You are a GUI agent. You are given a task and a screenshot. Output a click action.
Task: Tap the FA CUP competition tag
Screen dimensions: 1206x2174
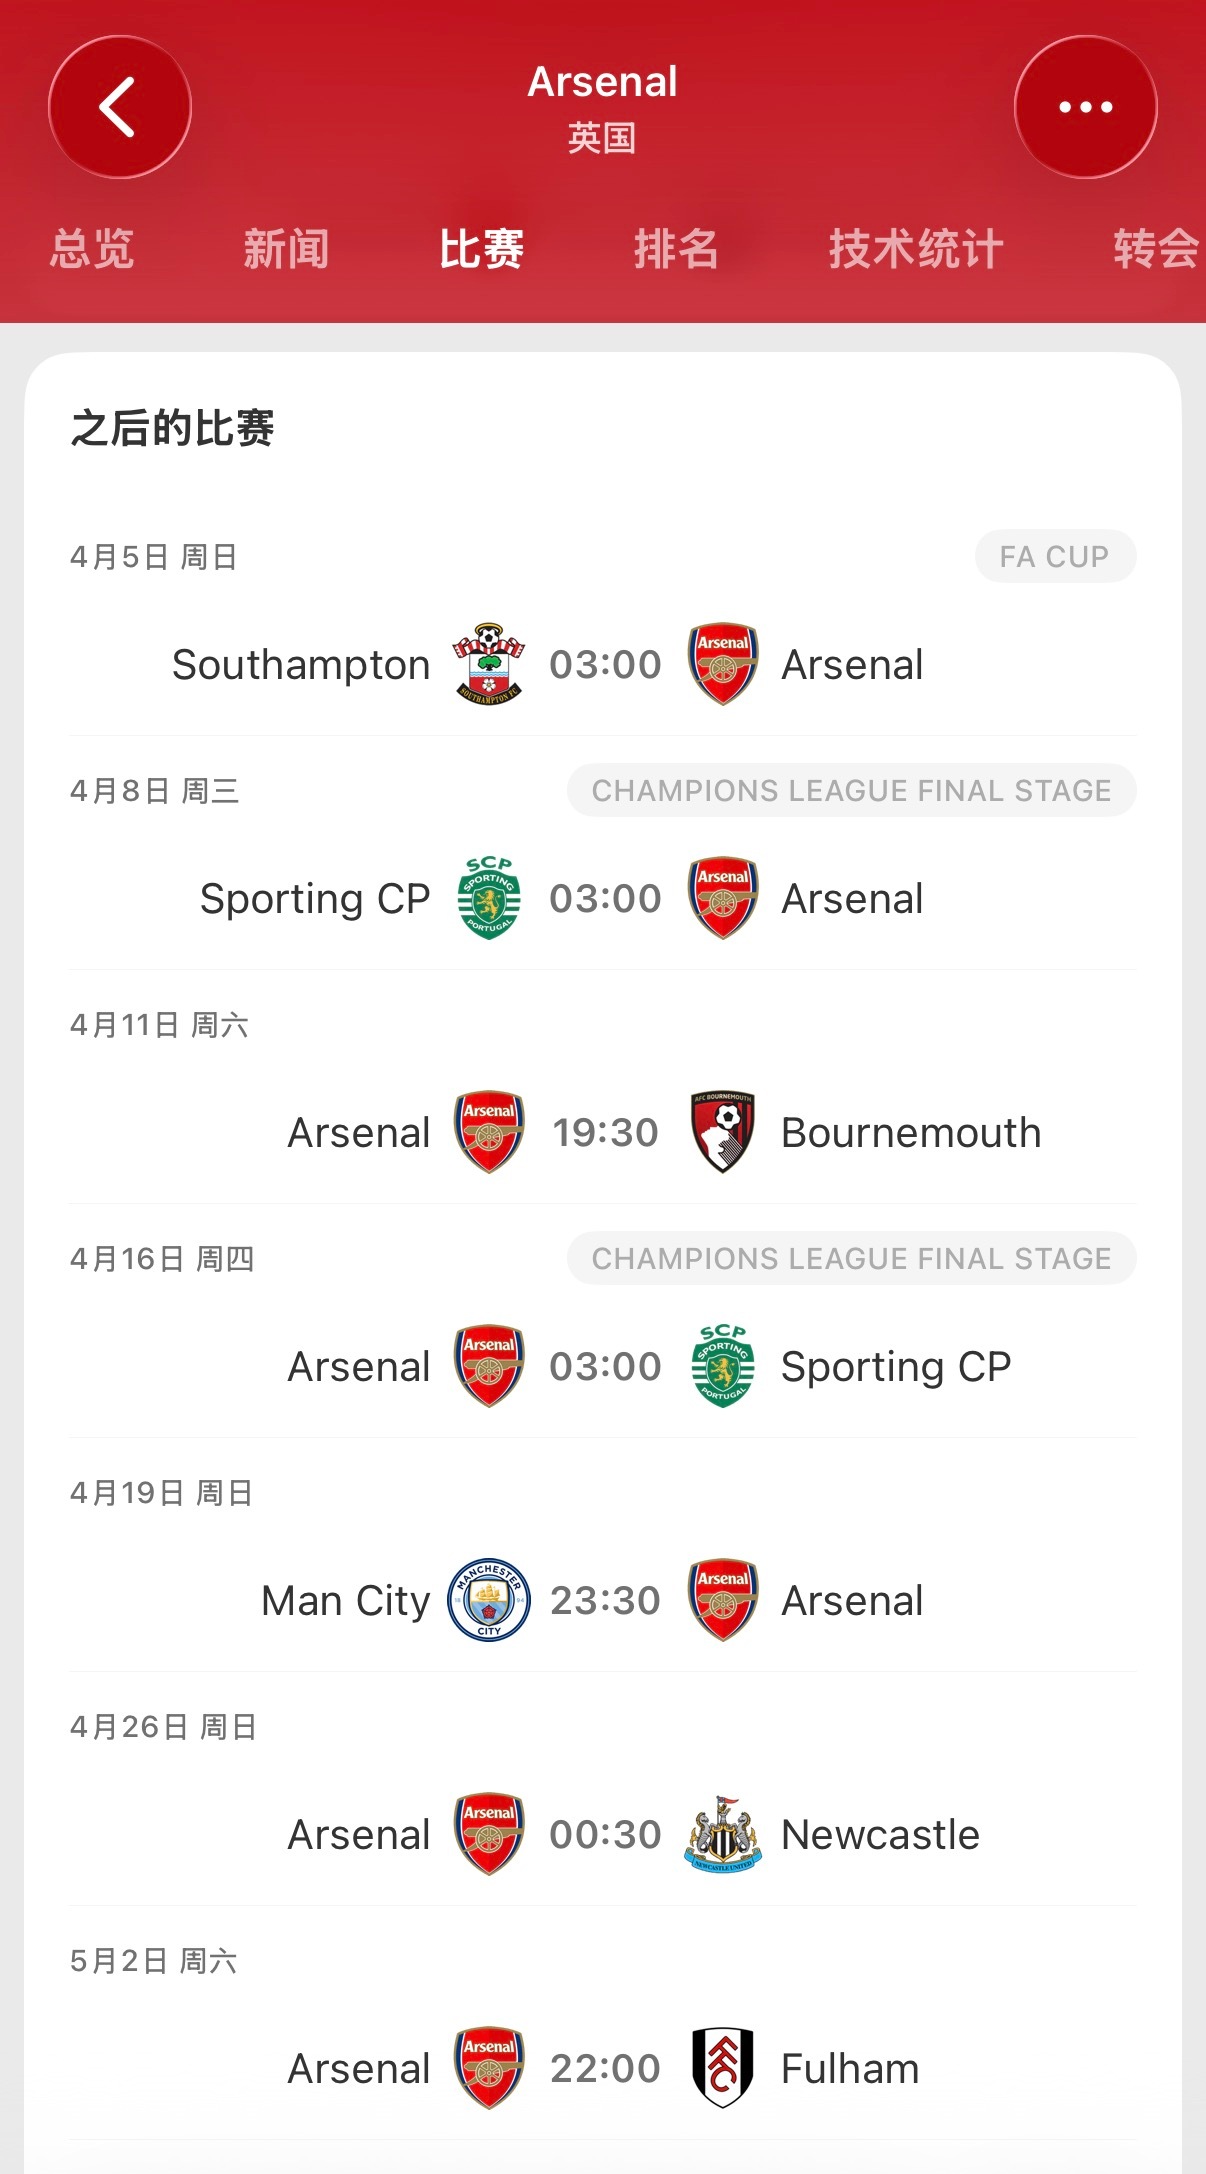coord(1054,556)
